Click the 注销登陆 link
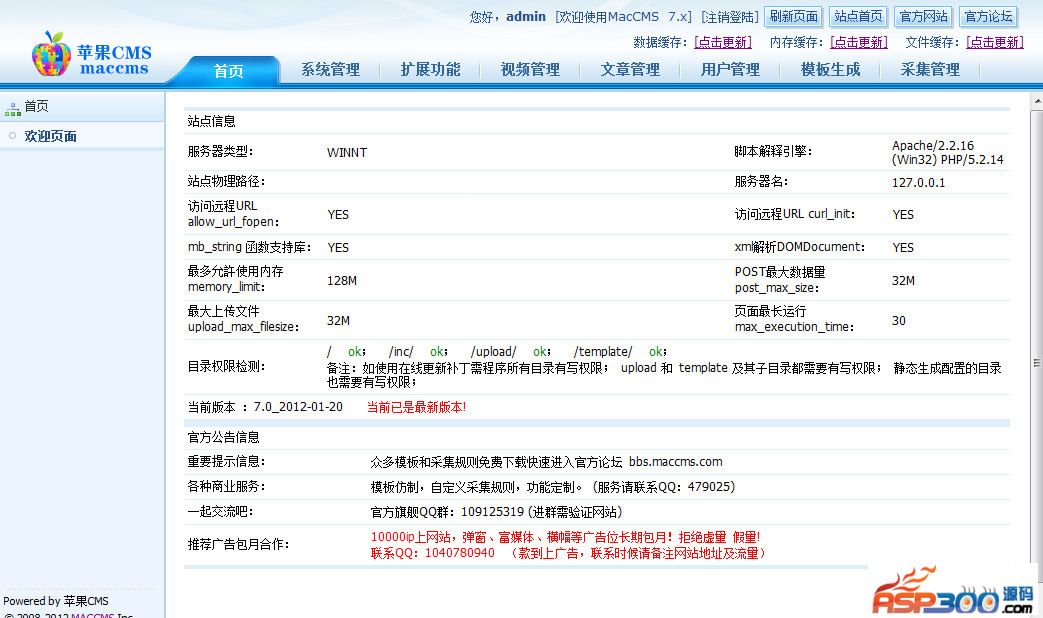The image size is (1043, 618). tap(730, 17)
